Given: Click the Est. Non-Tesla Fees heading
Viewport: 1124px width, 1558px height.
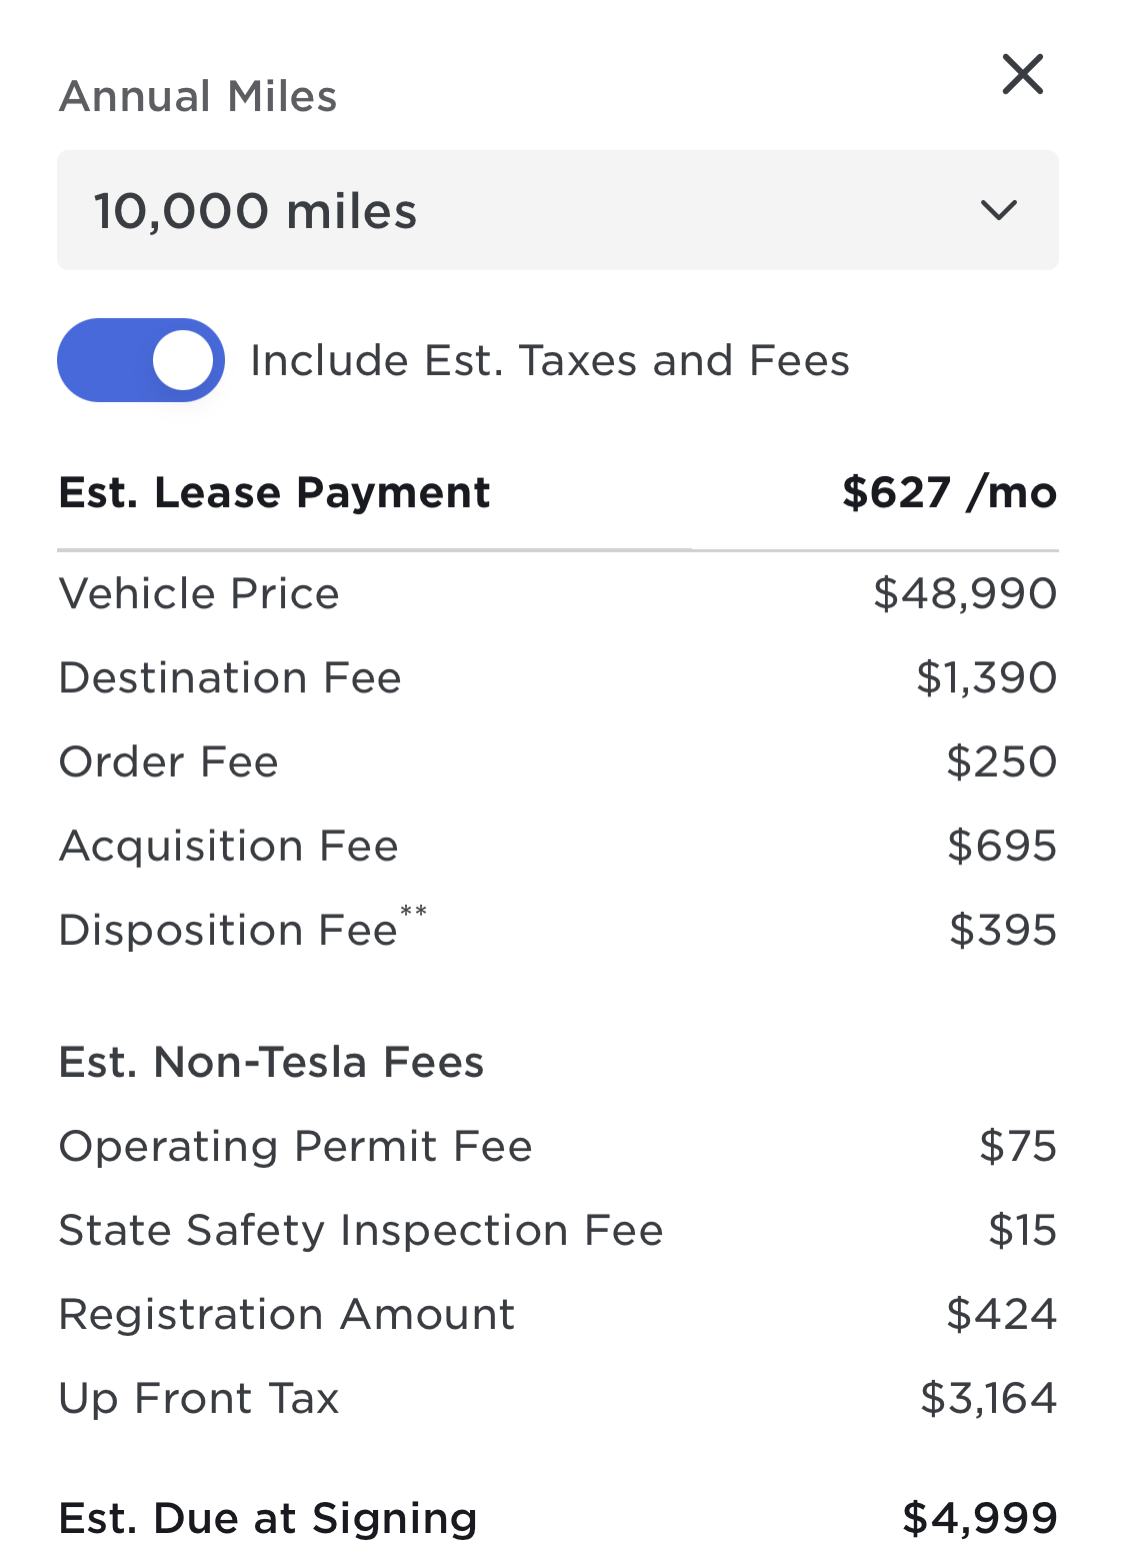Looking at the screenshot, I should point(271,1062).
